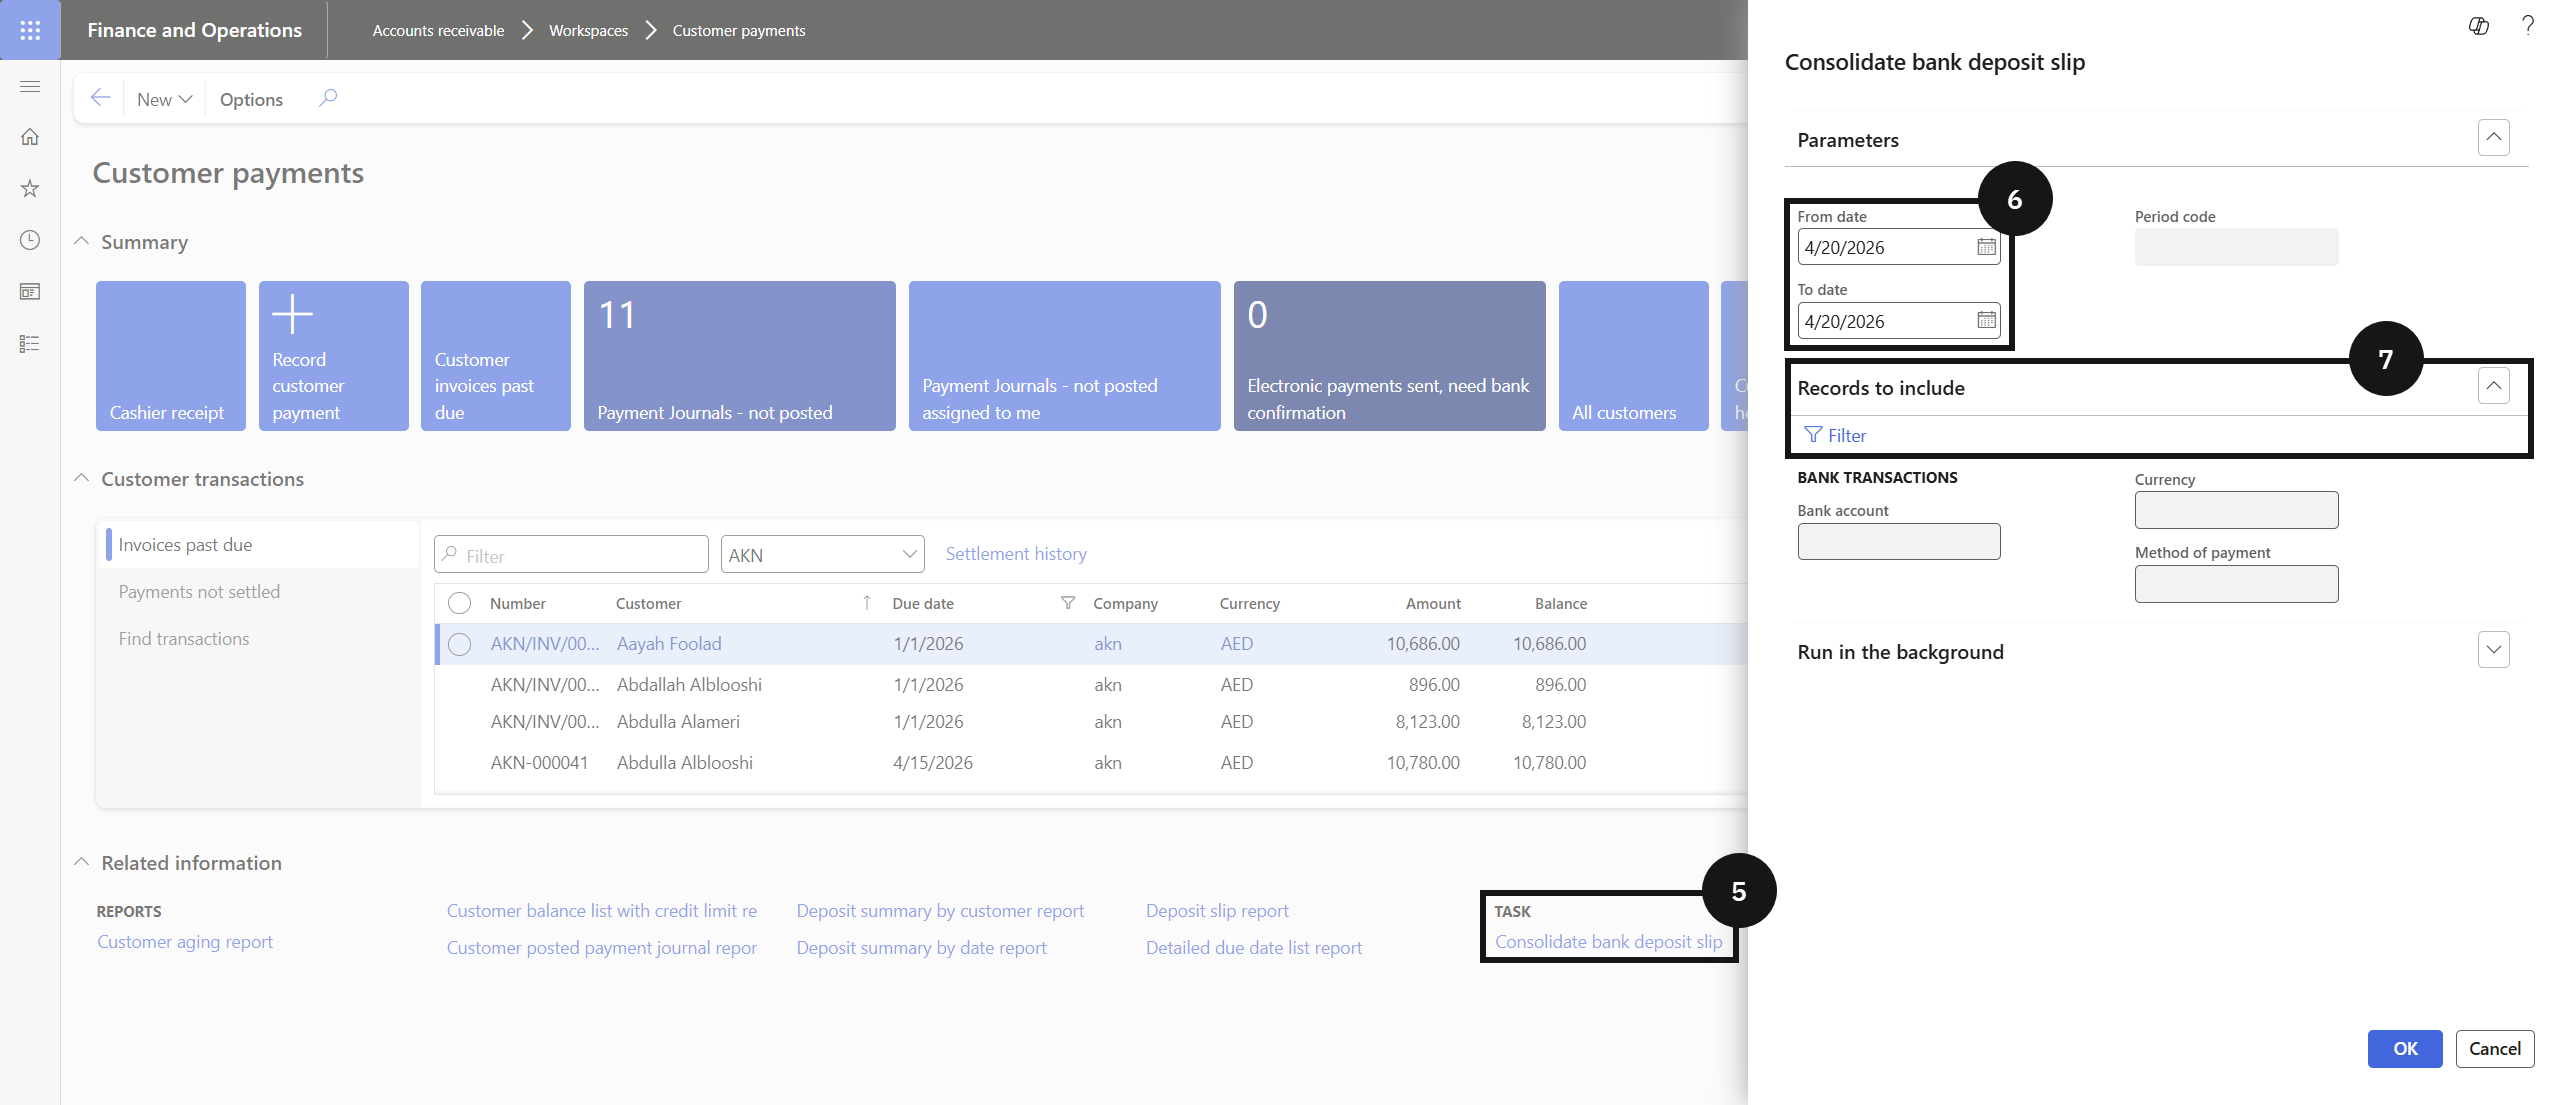Go to Home via sidebar icon

[30, 137]
